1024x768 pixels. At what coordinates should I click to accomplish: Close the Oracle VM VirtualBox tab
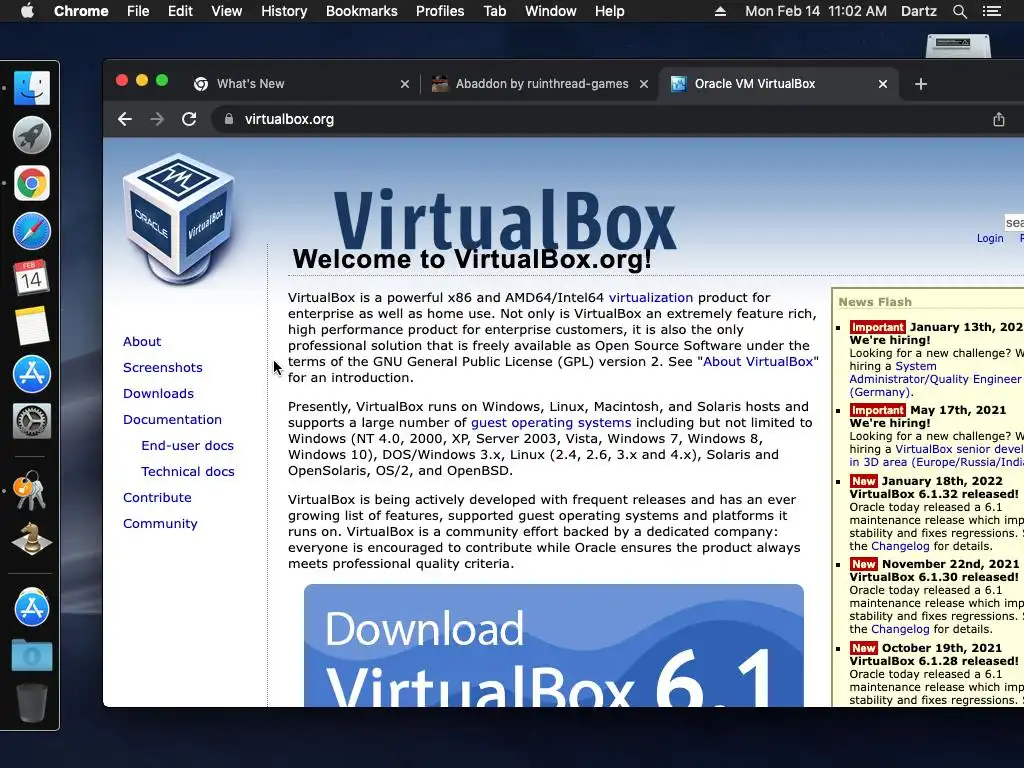883,84
